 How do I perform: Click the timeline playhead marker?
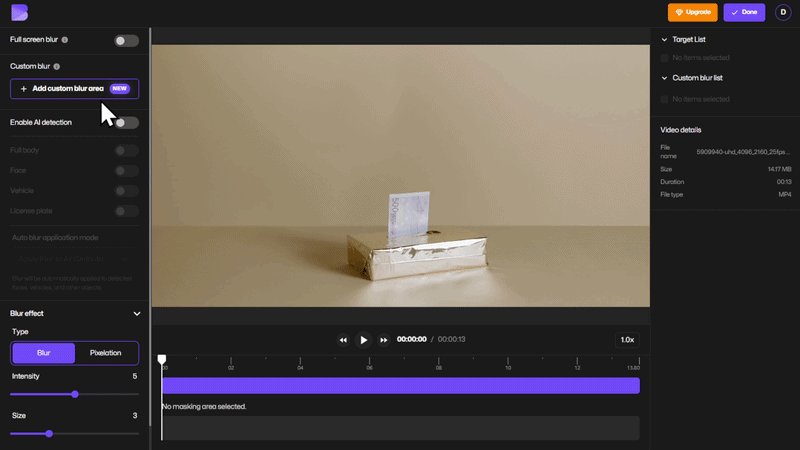tap(162, 360)
